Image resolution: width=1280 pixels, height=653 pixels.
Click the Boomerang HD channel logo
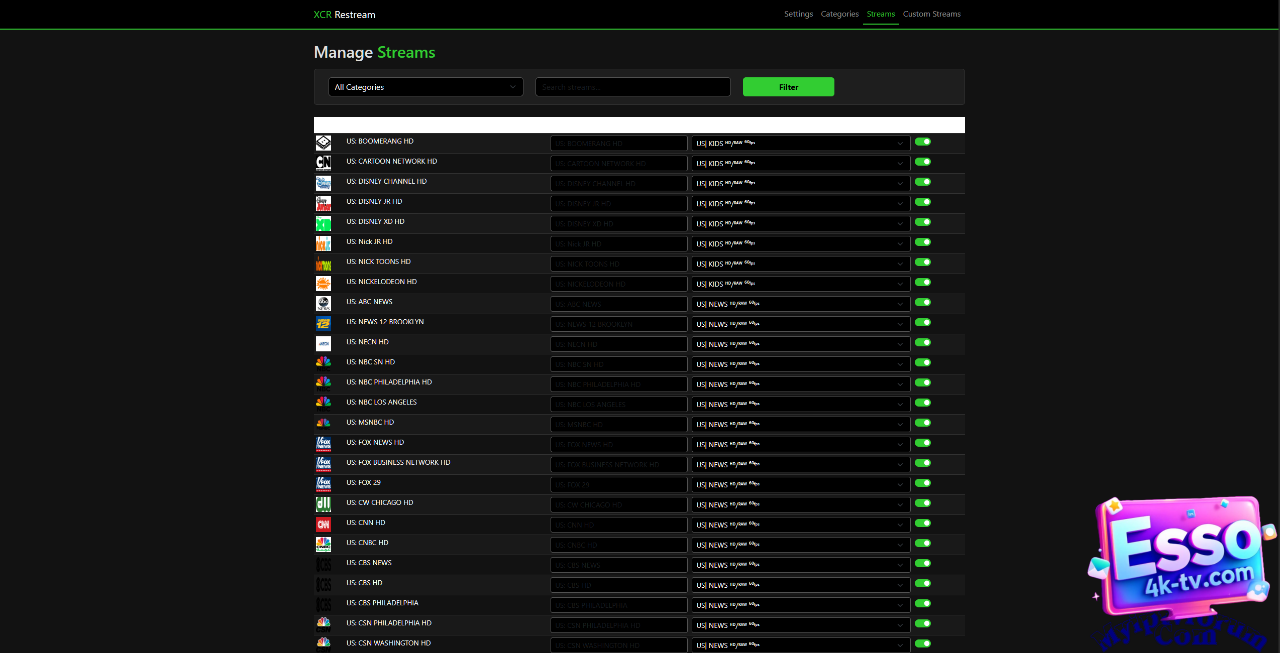323,143
